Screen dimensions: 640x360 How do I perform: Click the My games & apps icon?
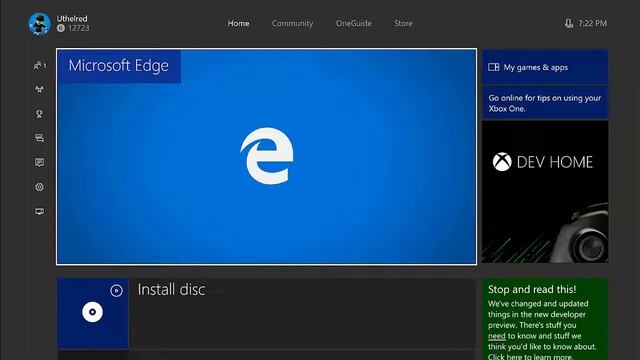[x=493, y=67]
